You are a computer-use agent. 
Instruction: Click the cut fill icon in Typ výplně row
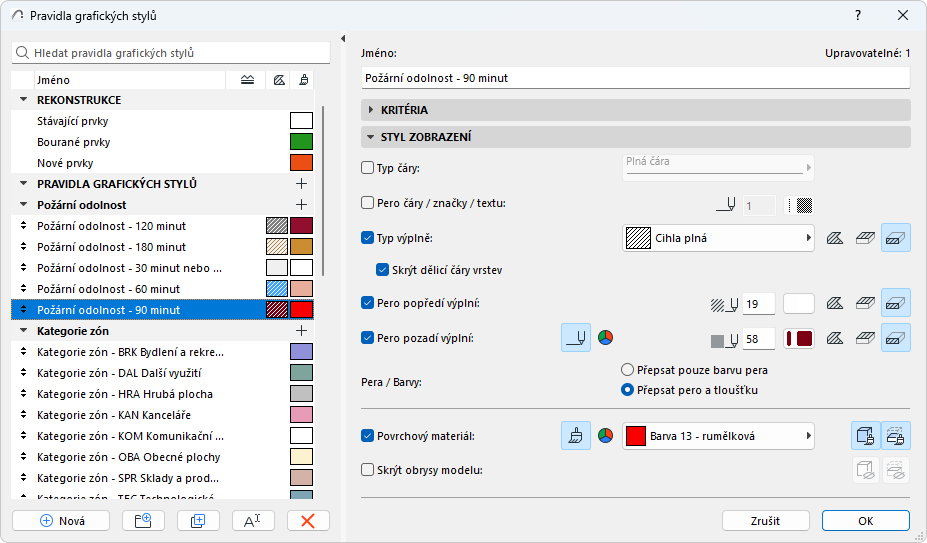(835, 238)
